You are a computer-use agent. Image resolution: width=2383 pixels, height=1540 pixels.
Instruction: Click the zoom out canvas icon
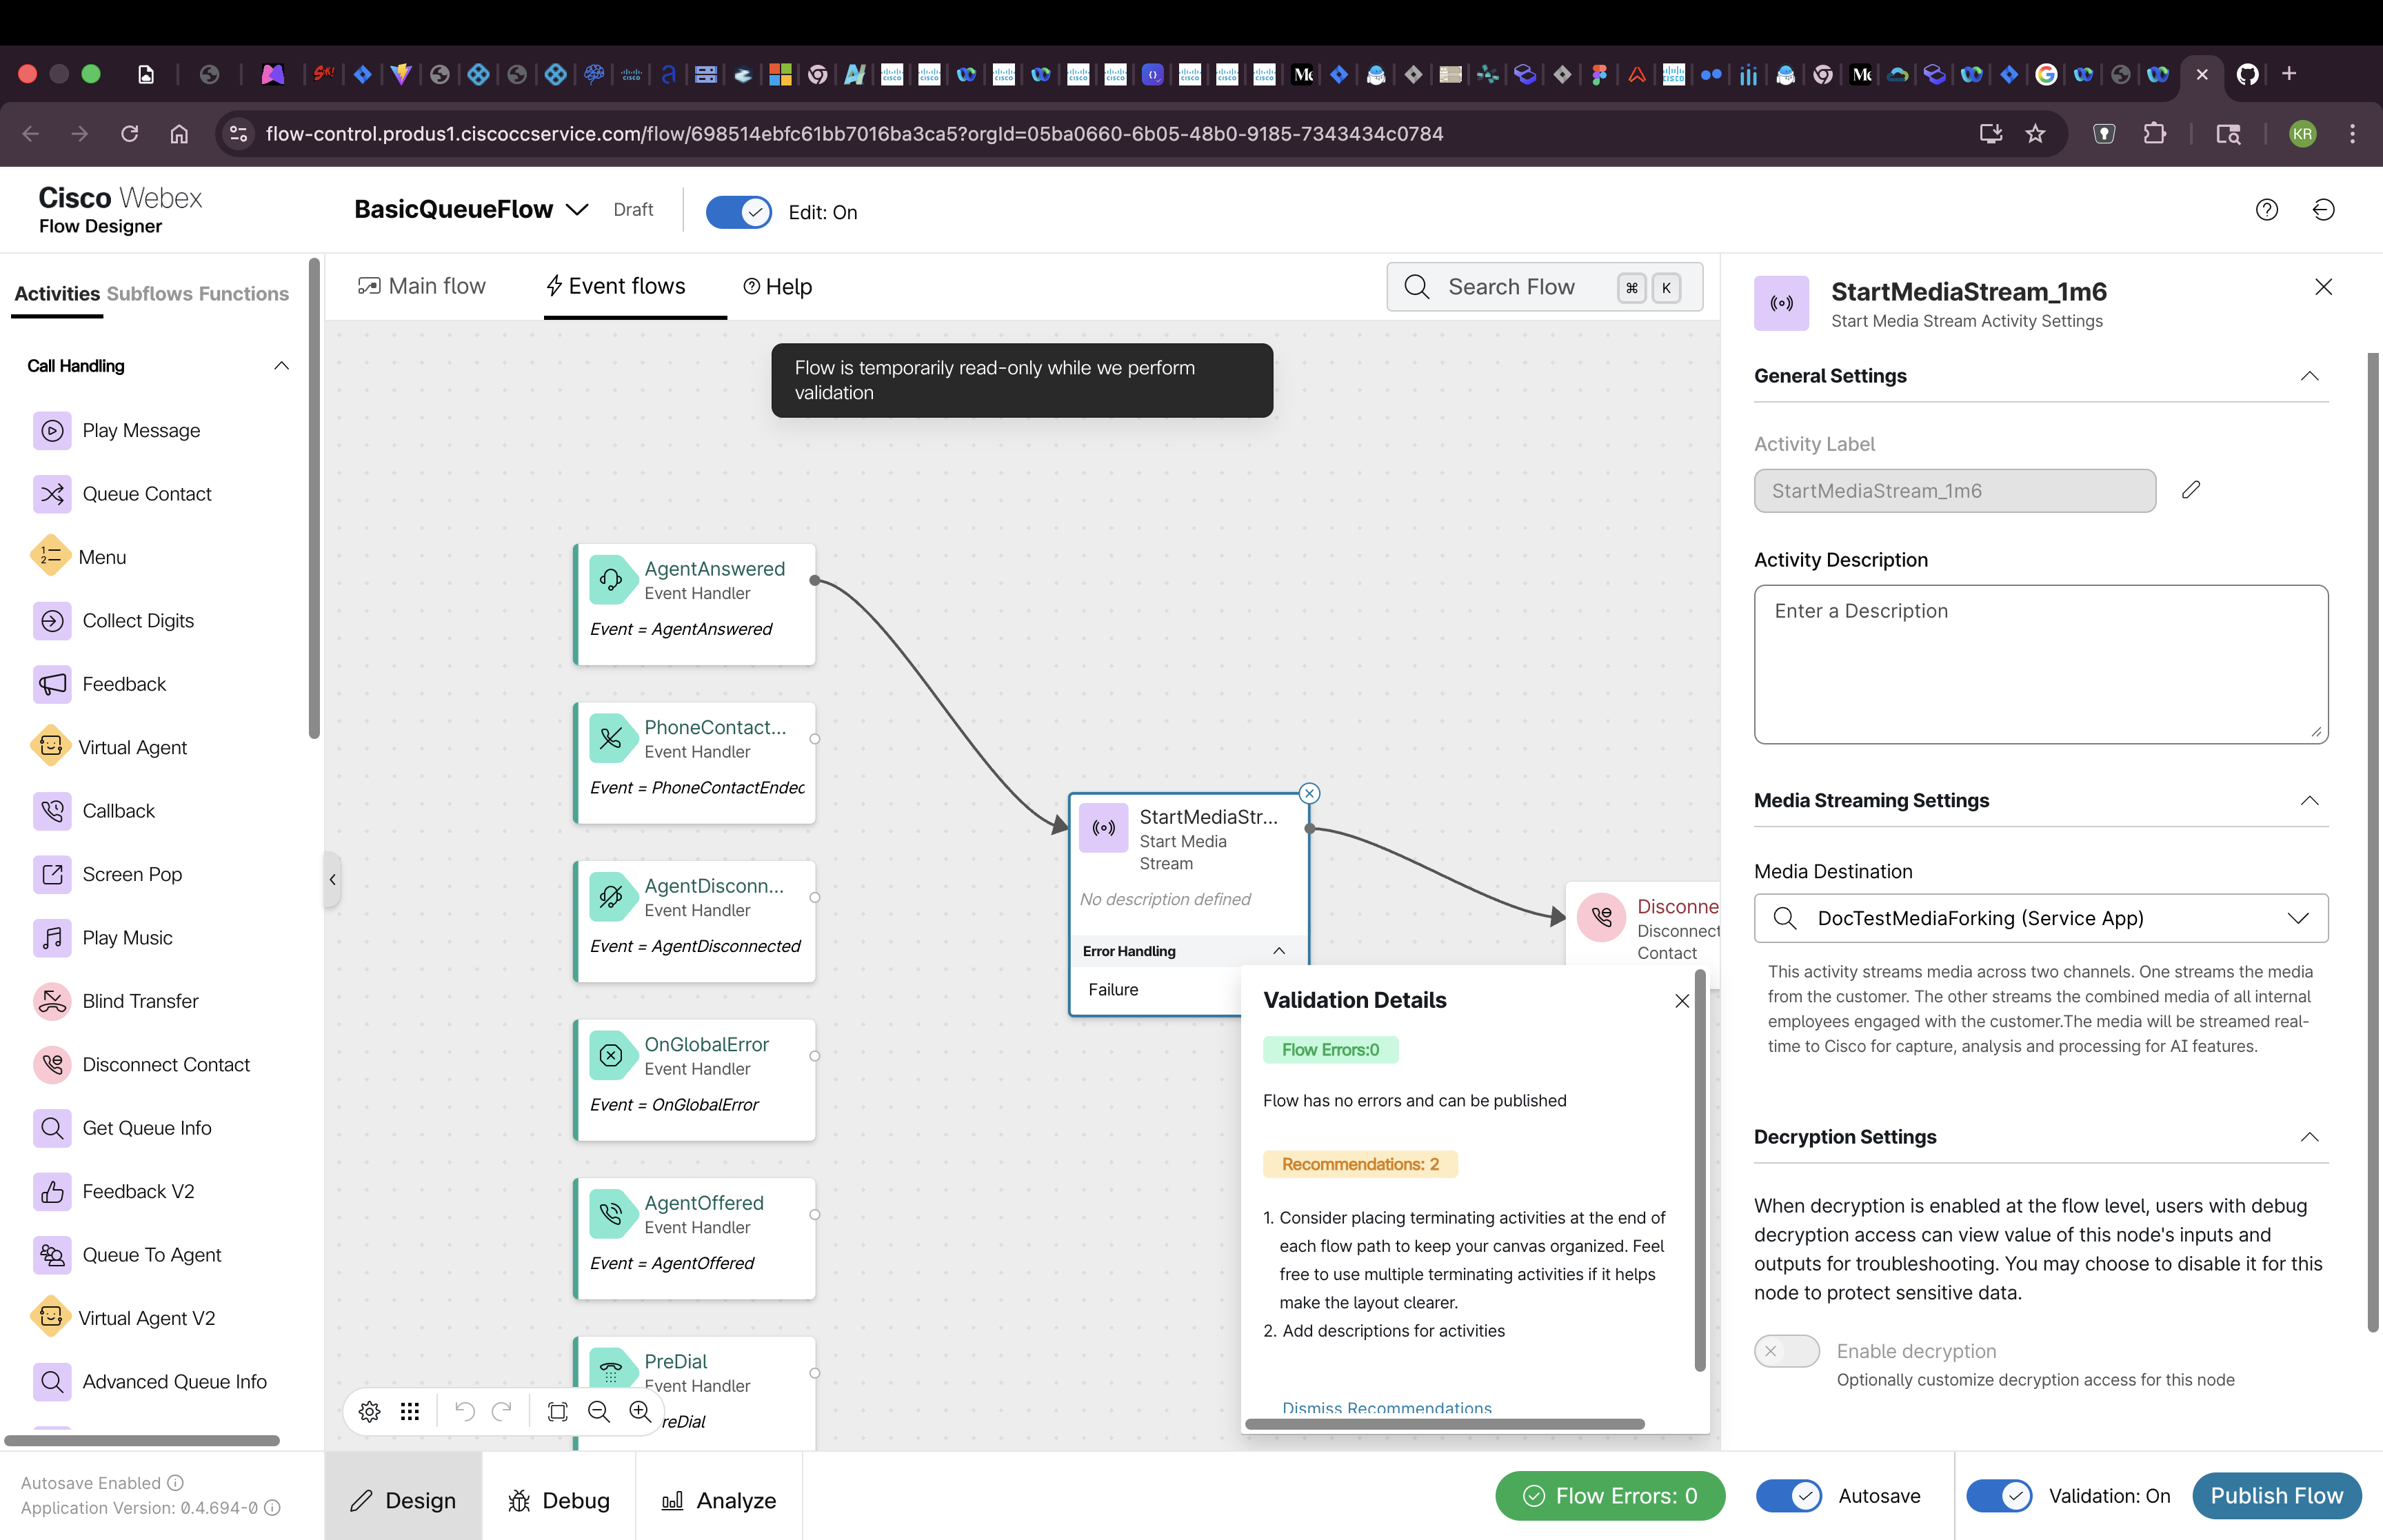[x=599, y=1411]
